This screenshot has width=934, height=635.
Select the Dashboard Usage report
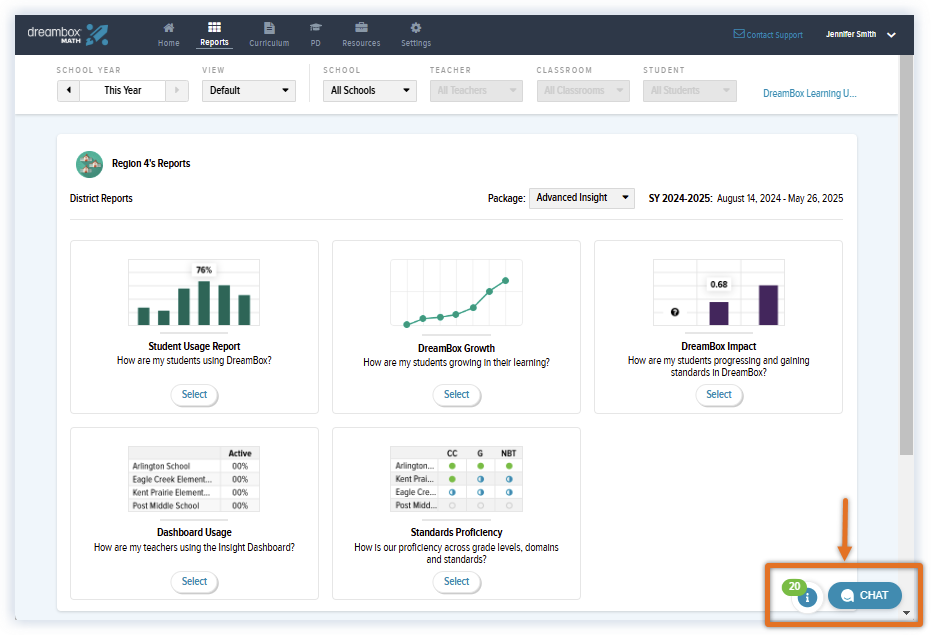[194, 581]
